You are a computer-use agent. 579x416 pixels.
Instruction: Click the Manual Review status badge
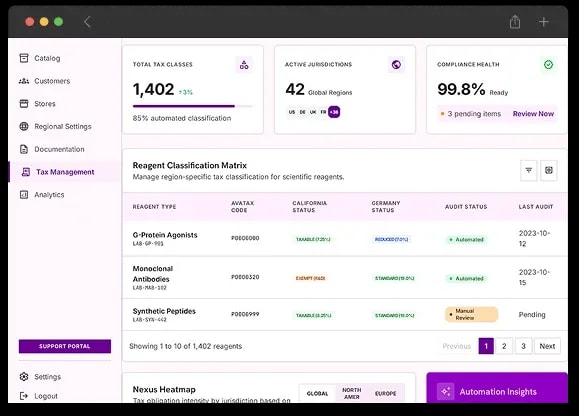(x=471, y=314)
